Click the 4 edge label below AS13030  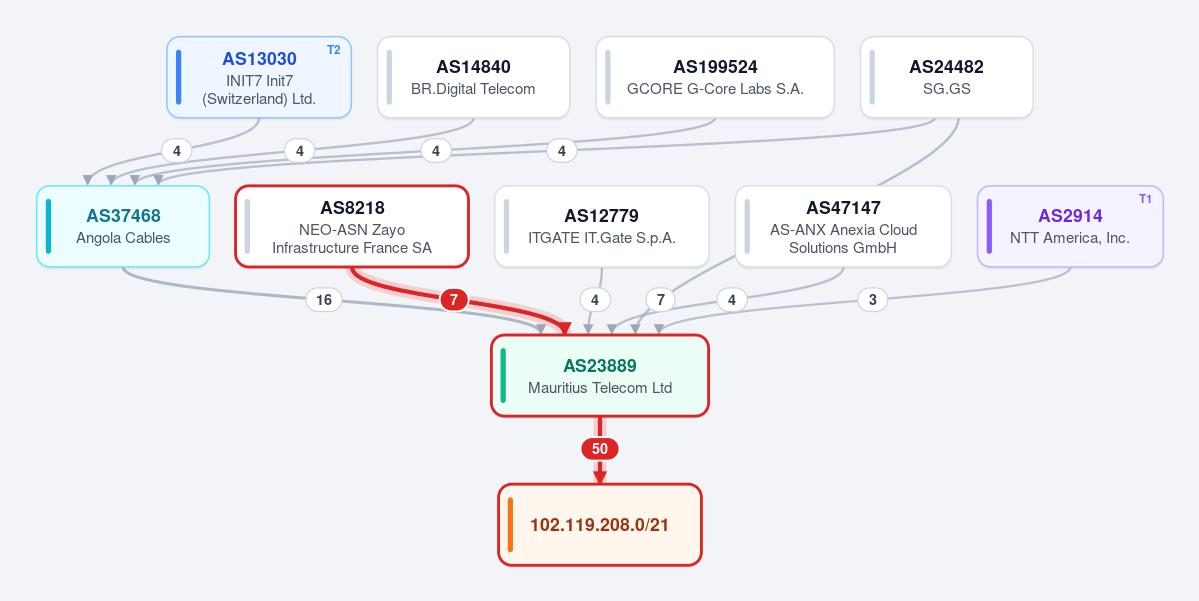pyautogui.click(x=177, y=151)
